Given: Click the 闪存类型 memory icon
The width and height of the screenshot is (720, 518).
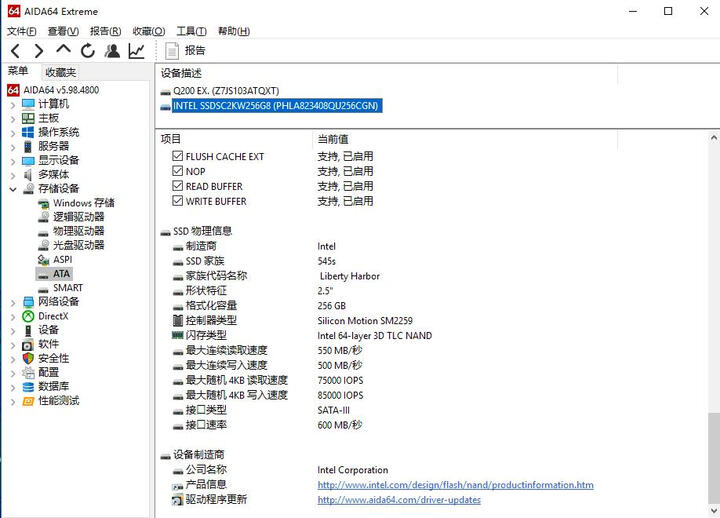Looking at the screenshot, I should pos(178,335).
